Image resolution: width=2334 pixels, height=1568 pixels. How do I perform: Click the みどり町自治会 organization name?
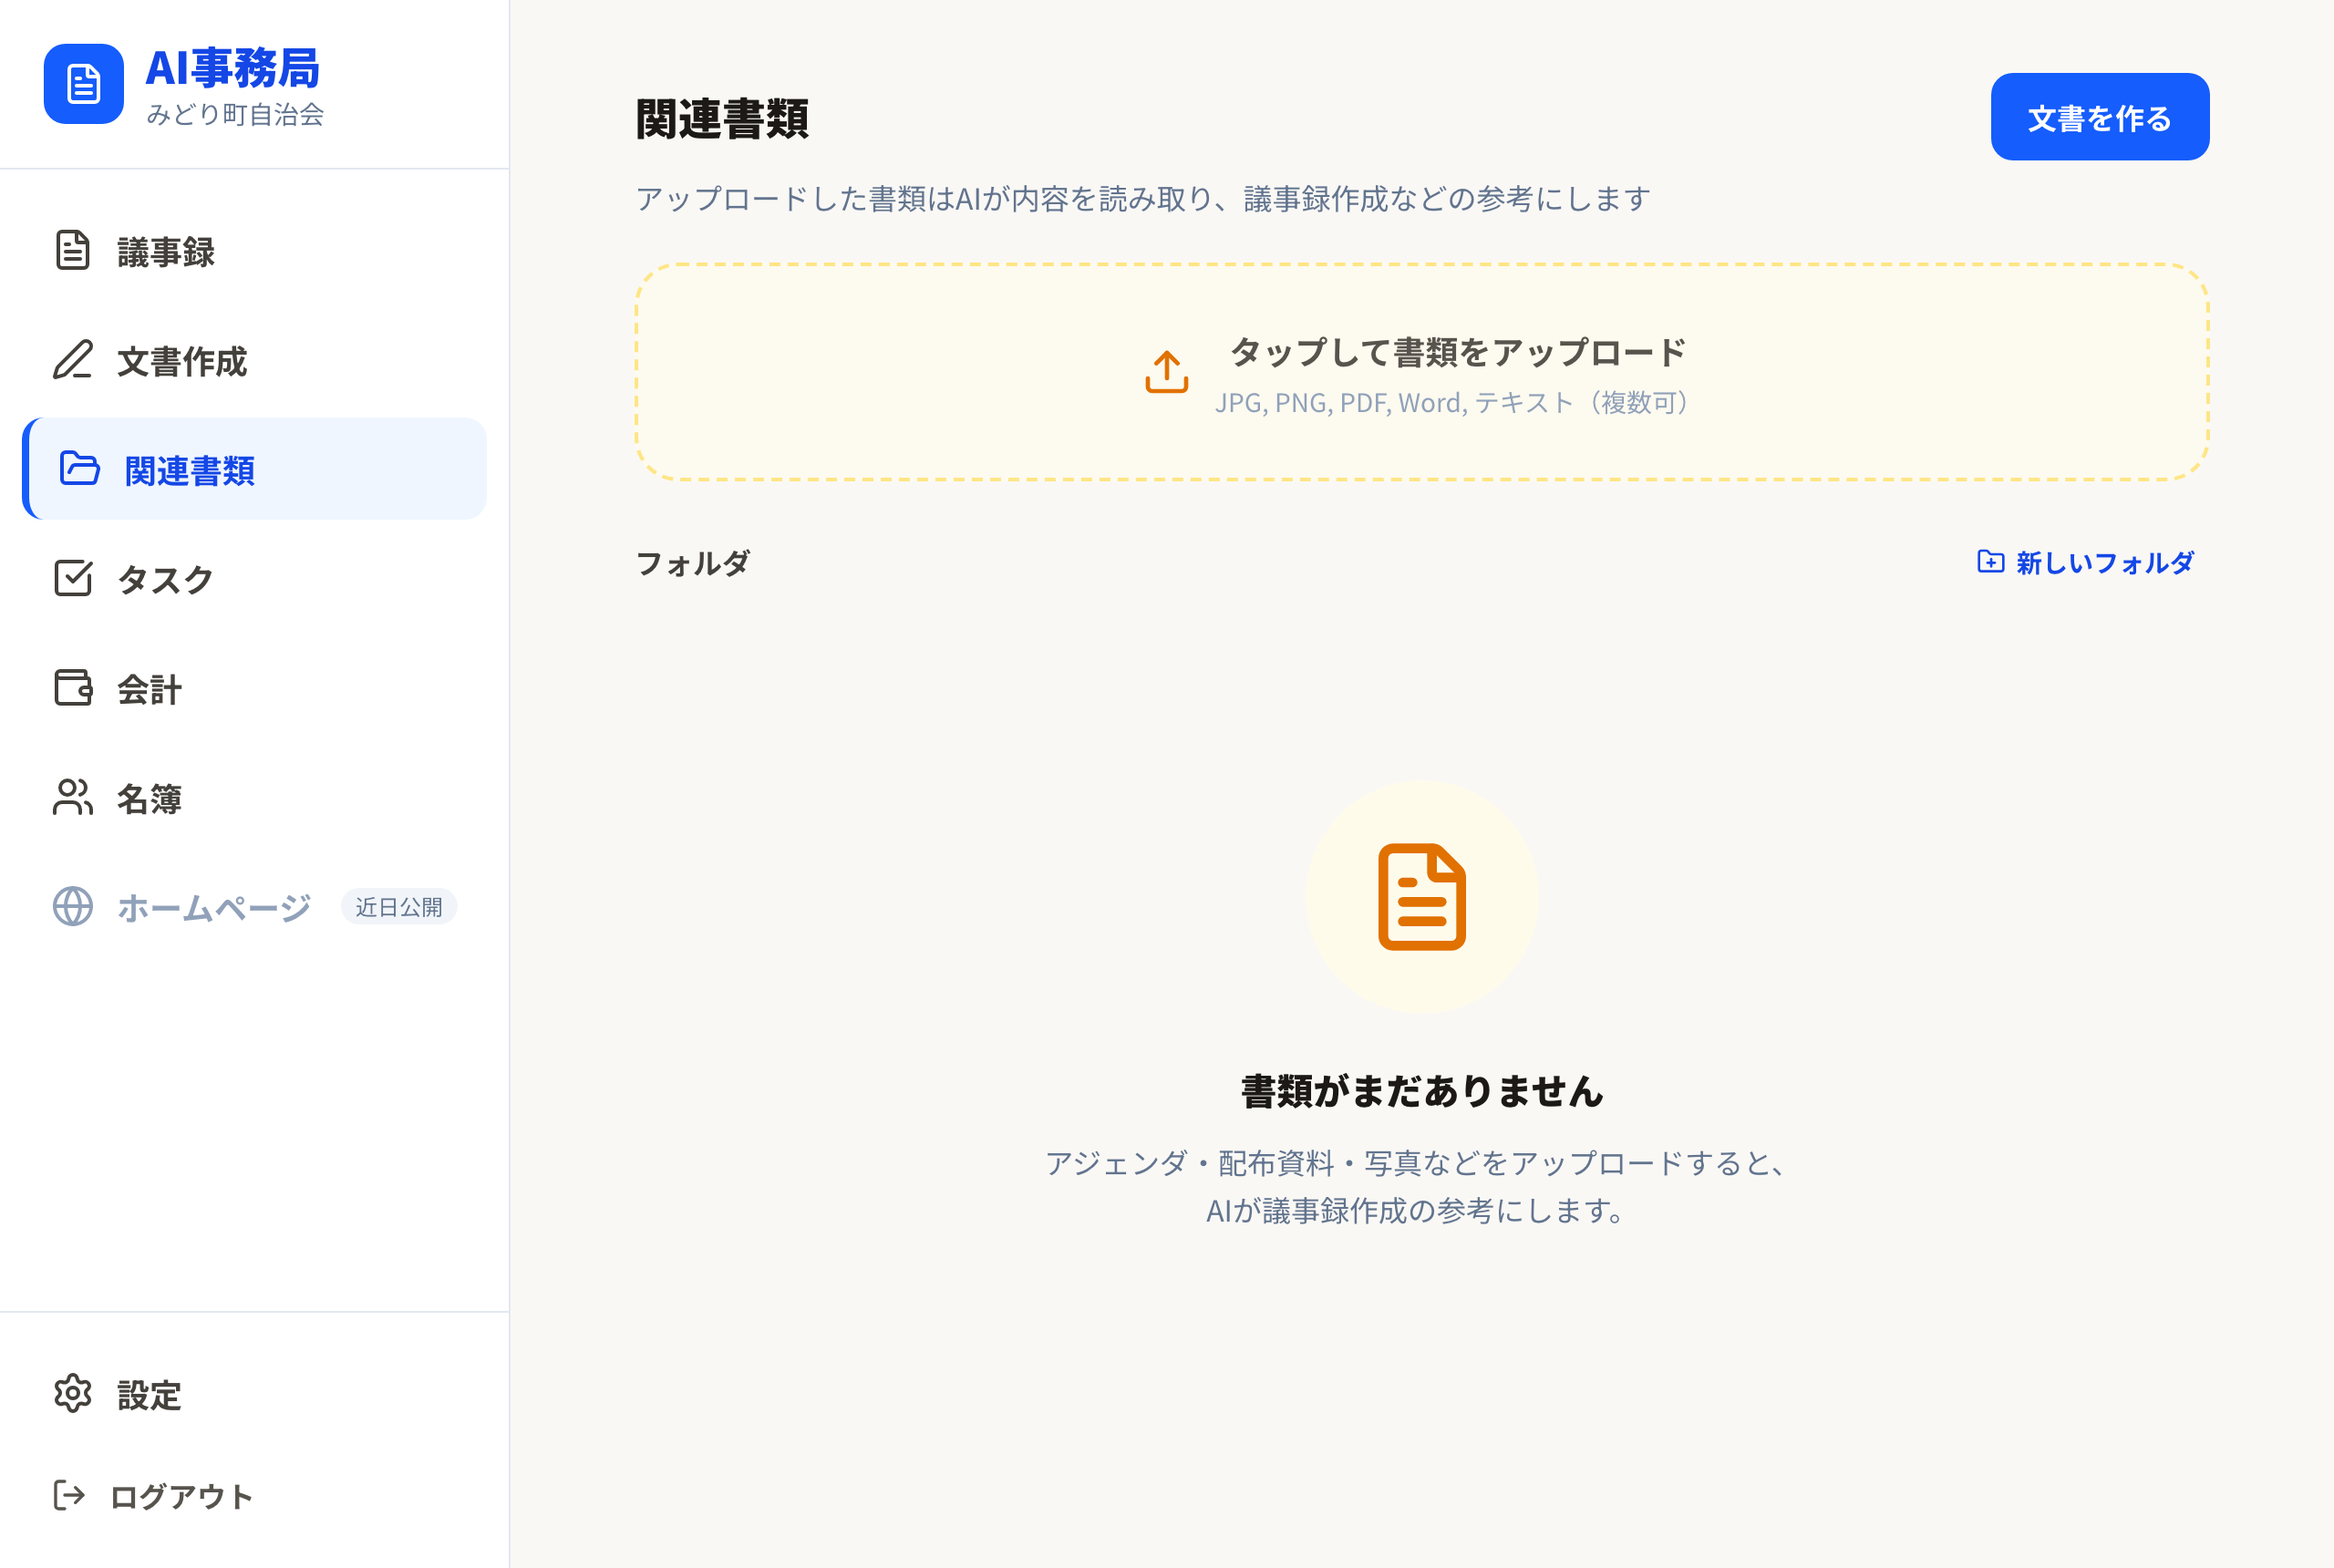click(235, 114)
